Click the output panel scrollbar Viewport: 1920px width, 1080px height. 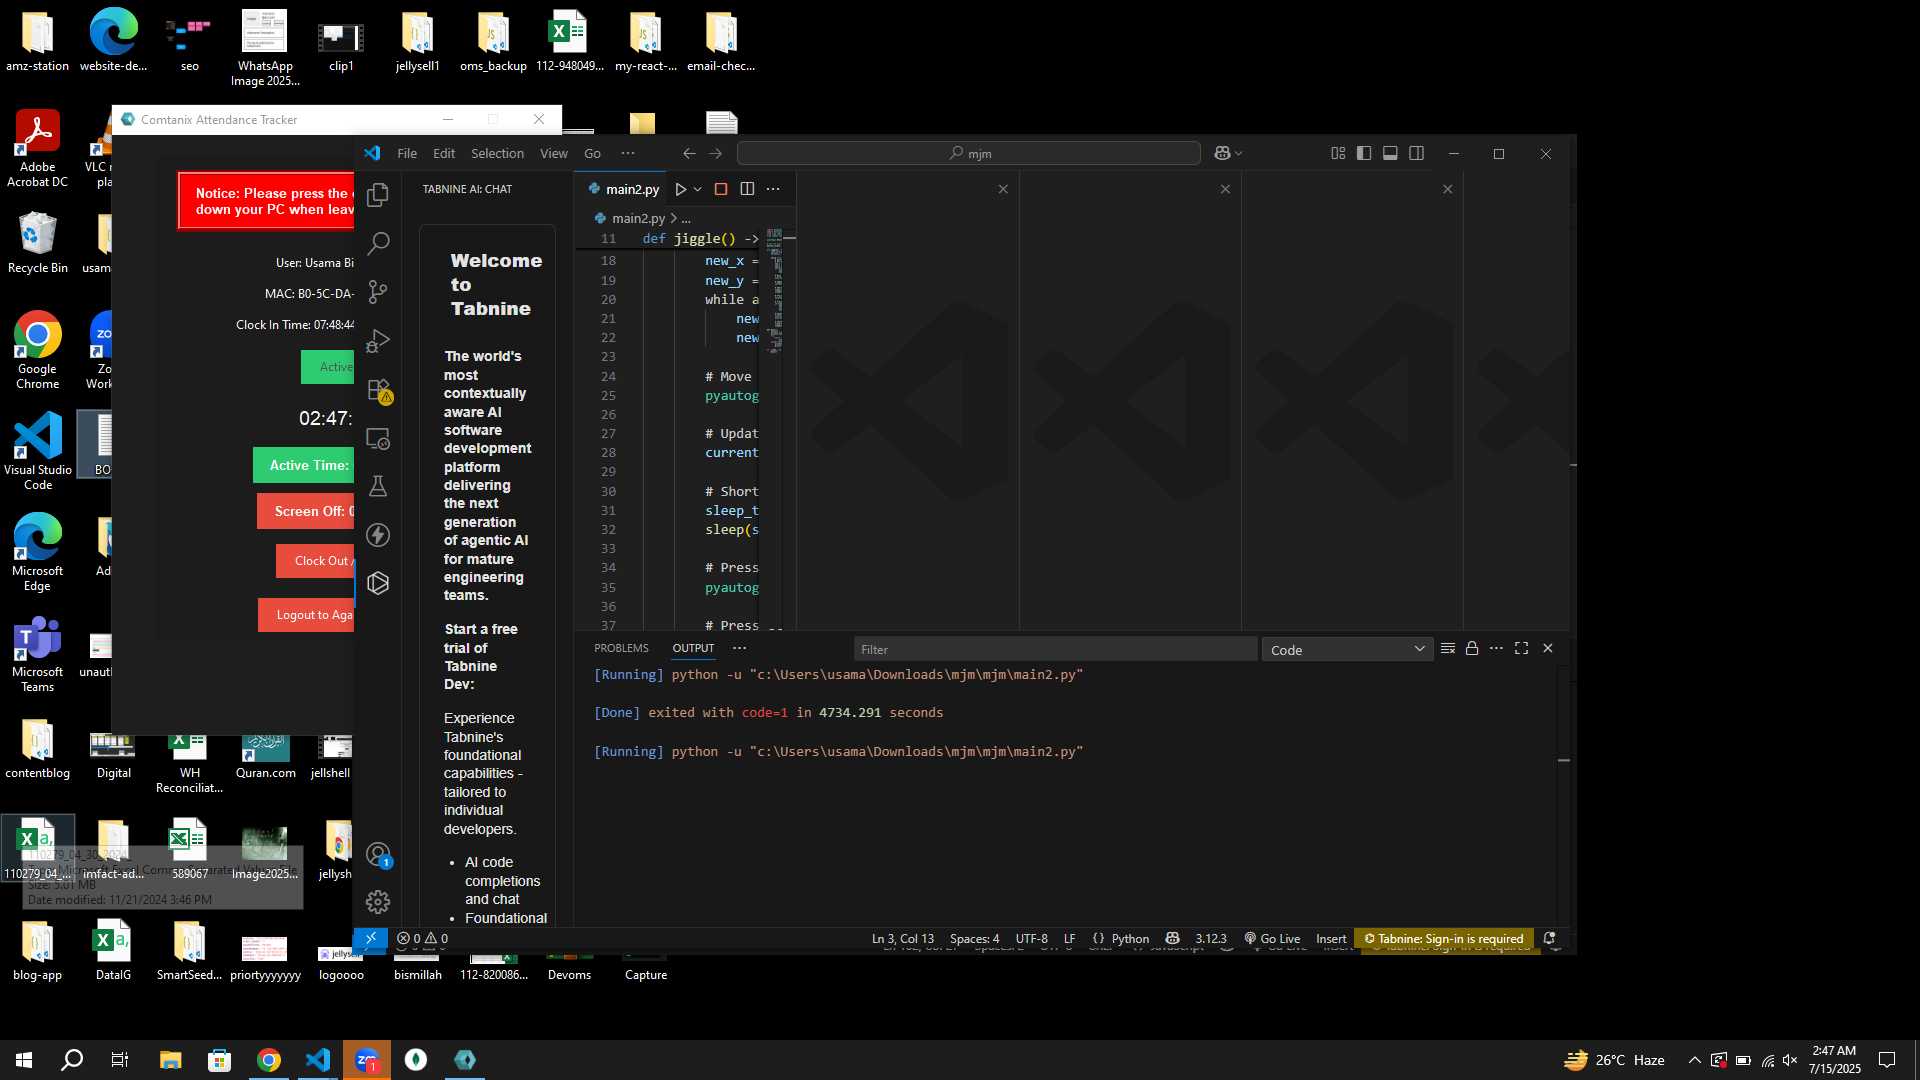point(1563,796)
